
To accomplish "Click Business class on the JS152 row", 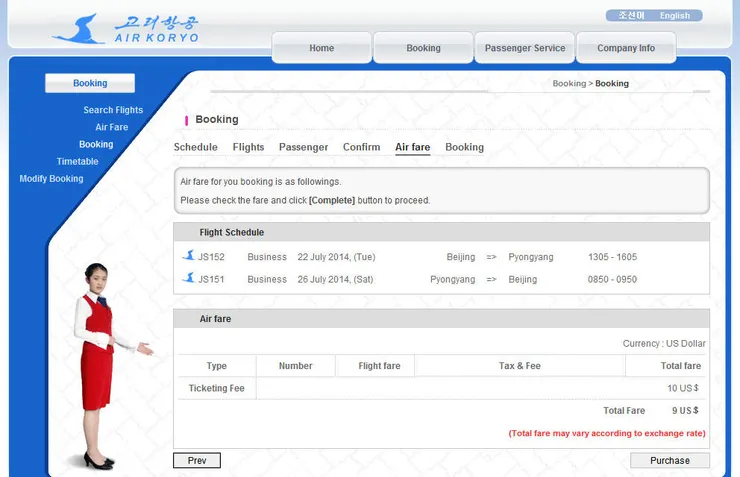I will [267, 257].
